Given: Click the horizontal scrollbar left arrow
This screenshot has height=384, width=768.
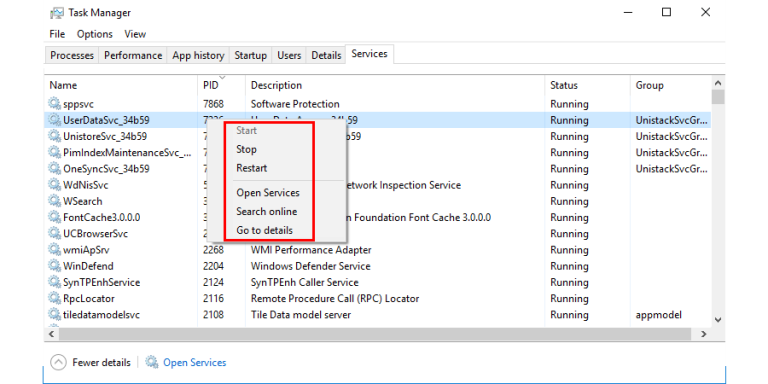Looking at the screenshot, I should (51, 334).
